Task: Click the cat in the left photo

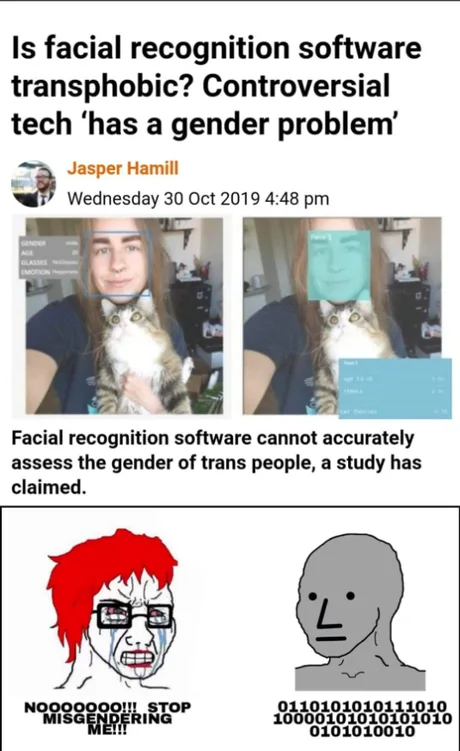Action: [x=141, y=354]
